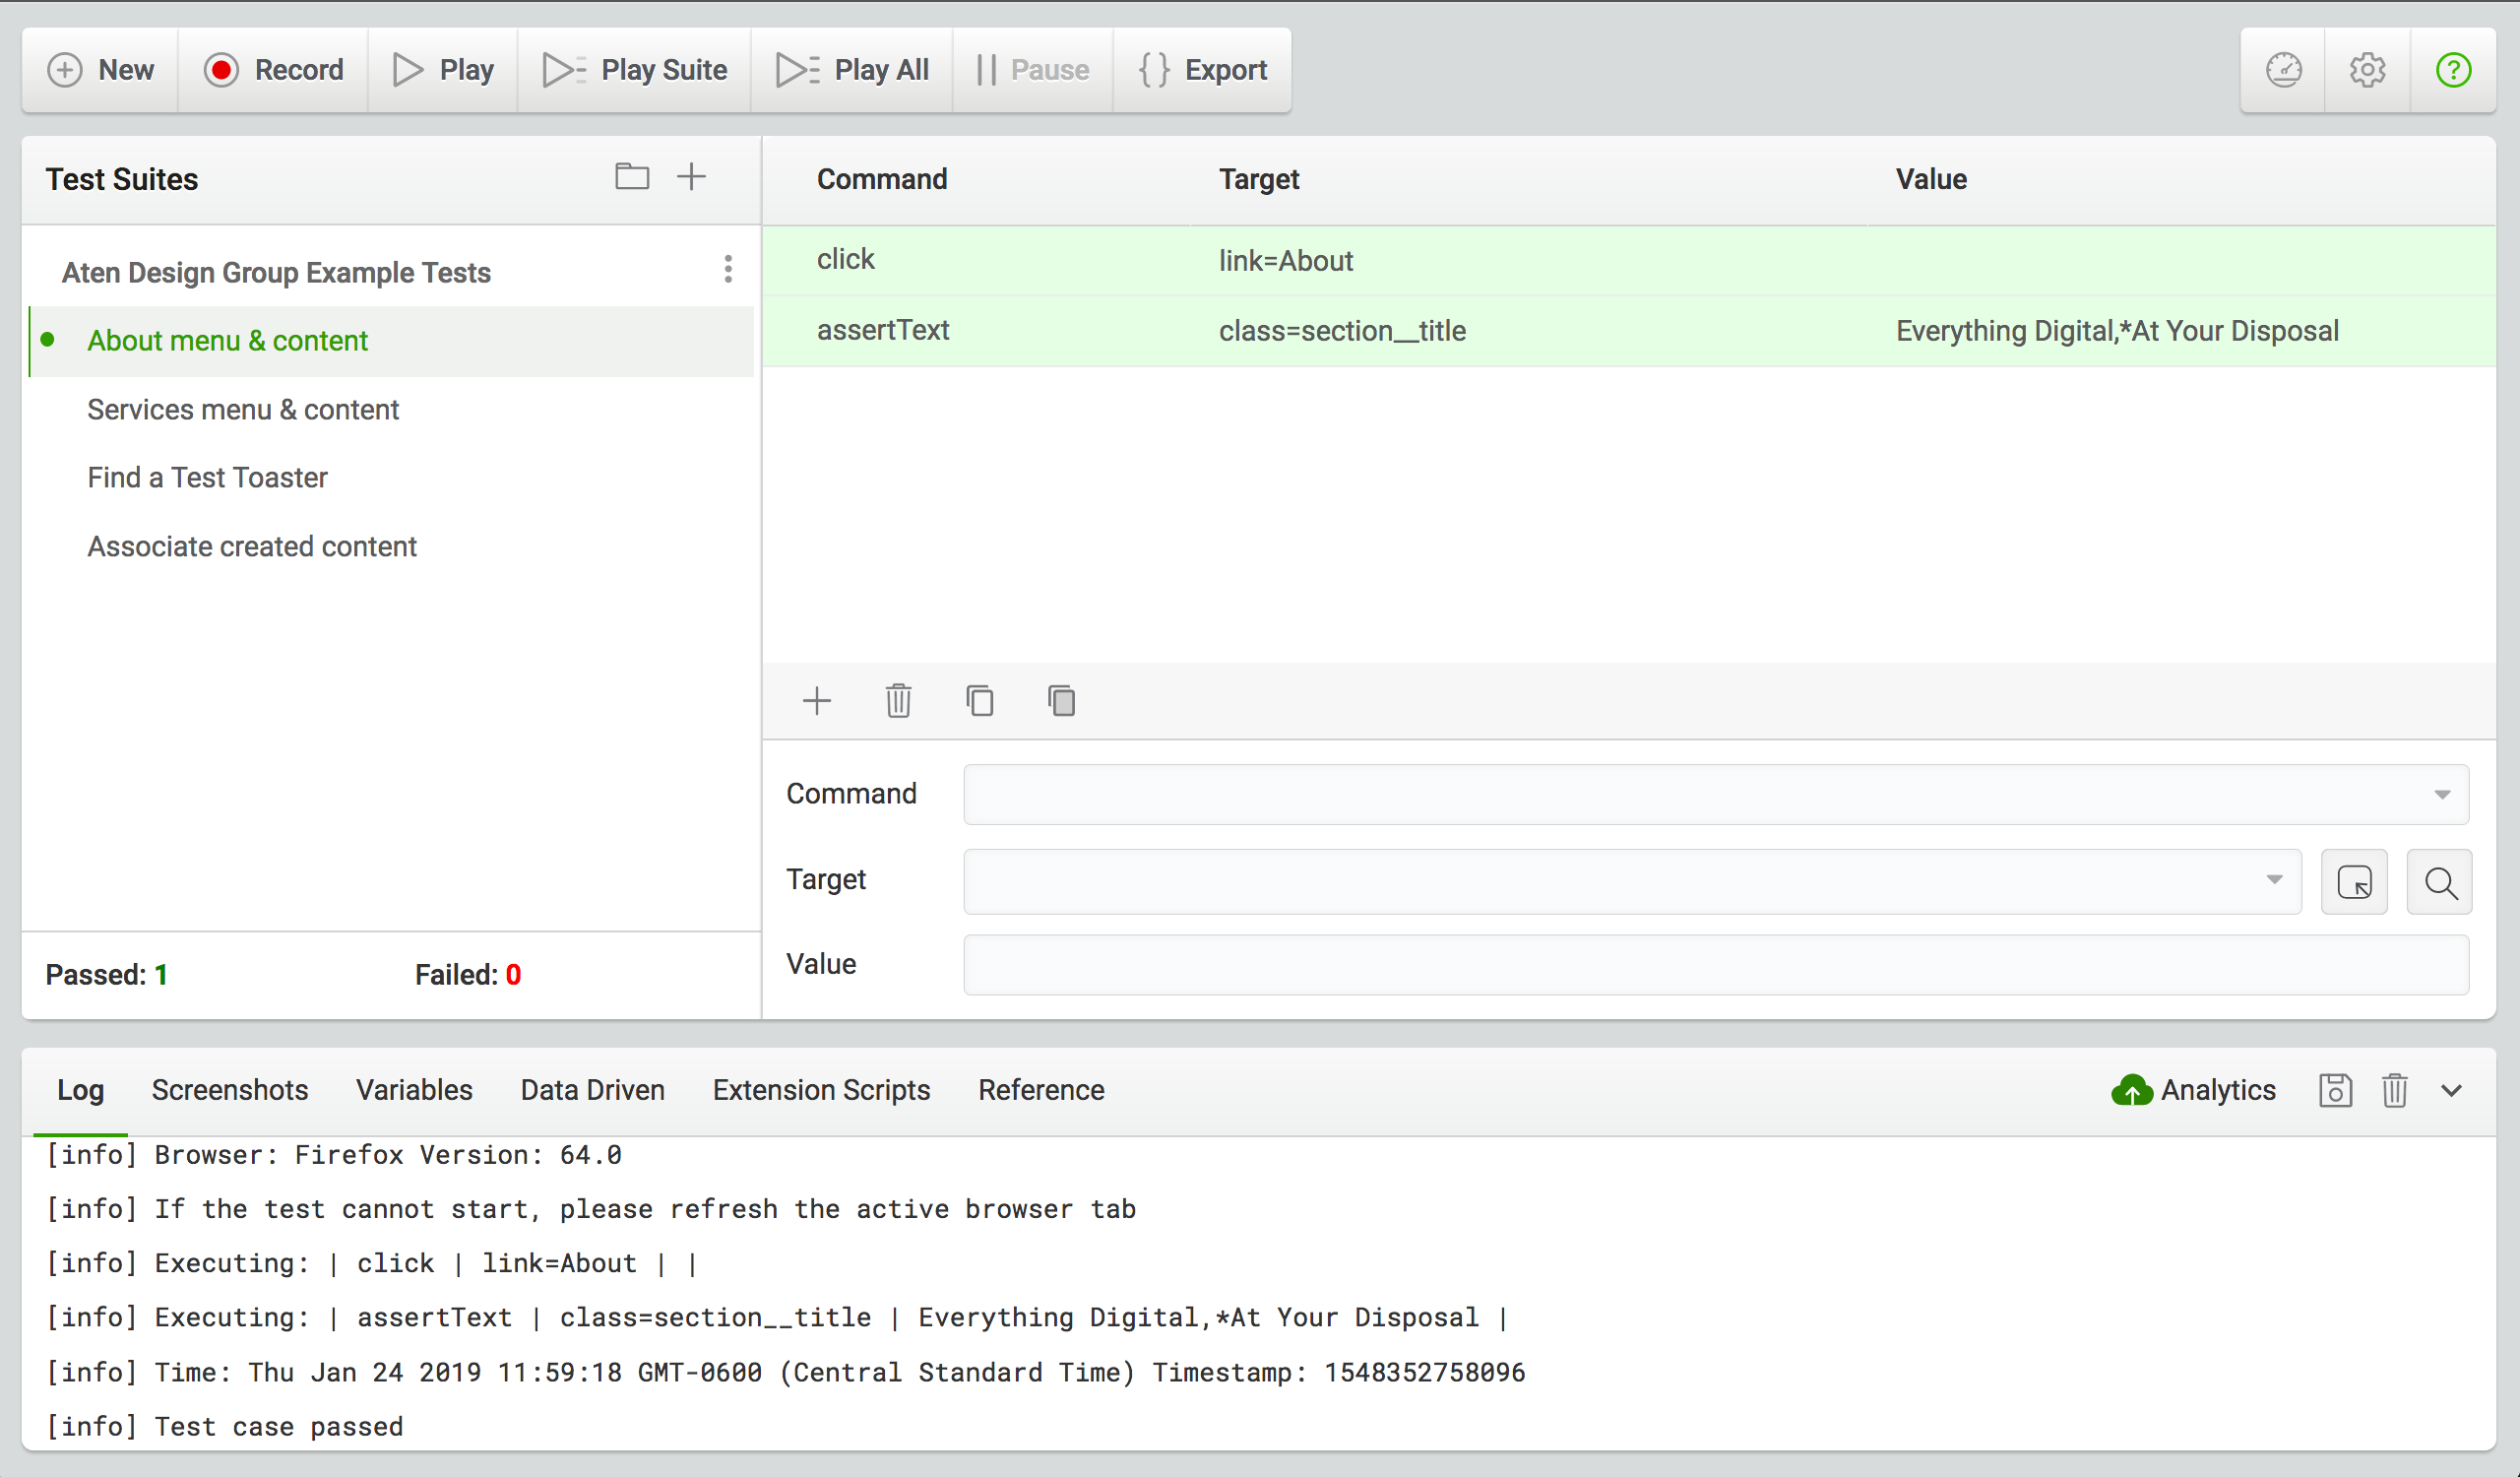
Task: Open the Associate created content test
Action: [x=252, y=546]
